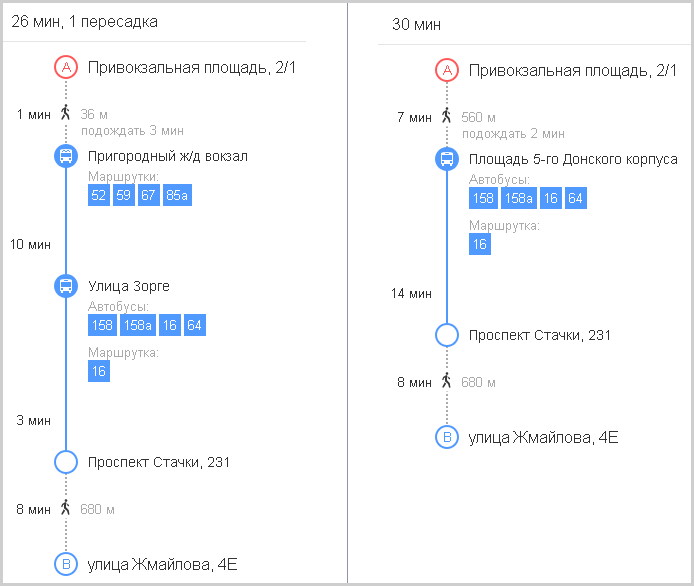Viewport: 694px width, 586px height.
Task: Click bus stop icon at Улица Зорге
Action: coord(66,285)
